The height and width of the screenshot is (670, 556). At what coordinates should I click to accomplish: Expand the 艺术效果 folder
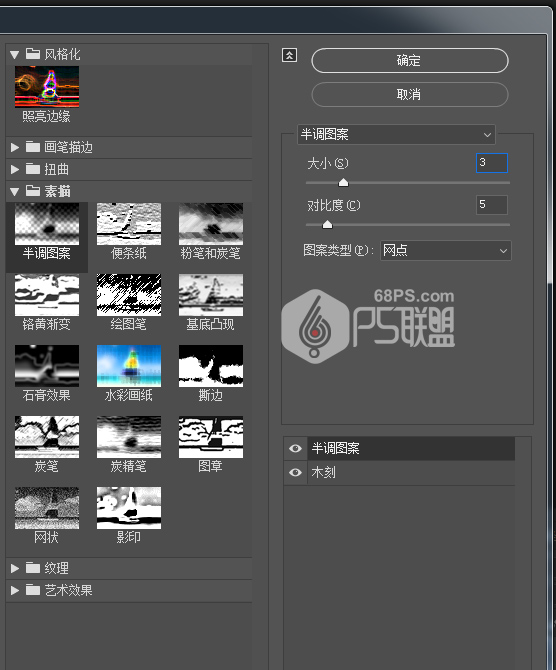click(x=15, y=590)
